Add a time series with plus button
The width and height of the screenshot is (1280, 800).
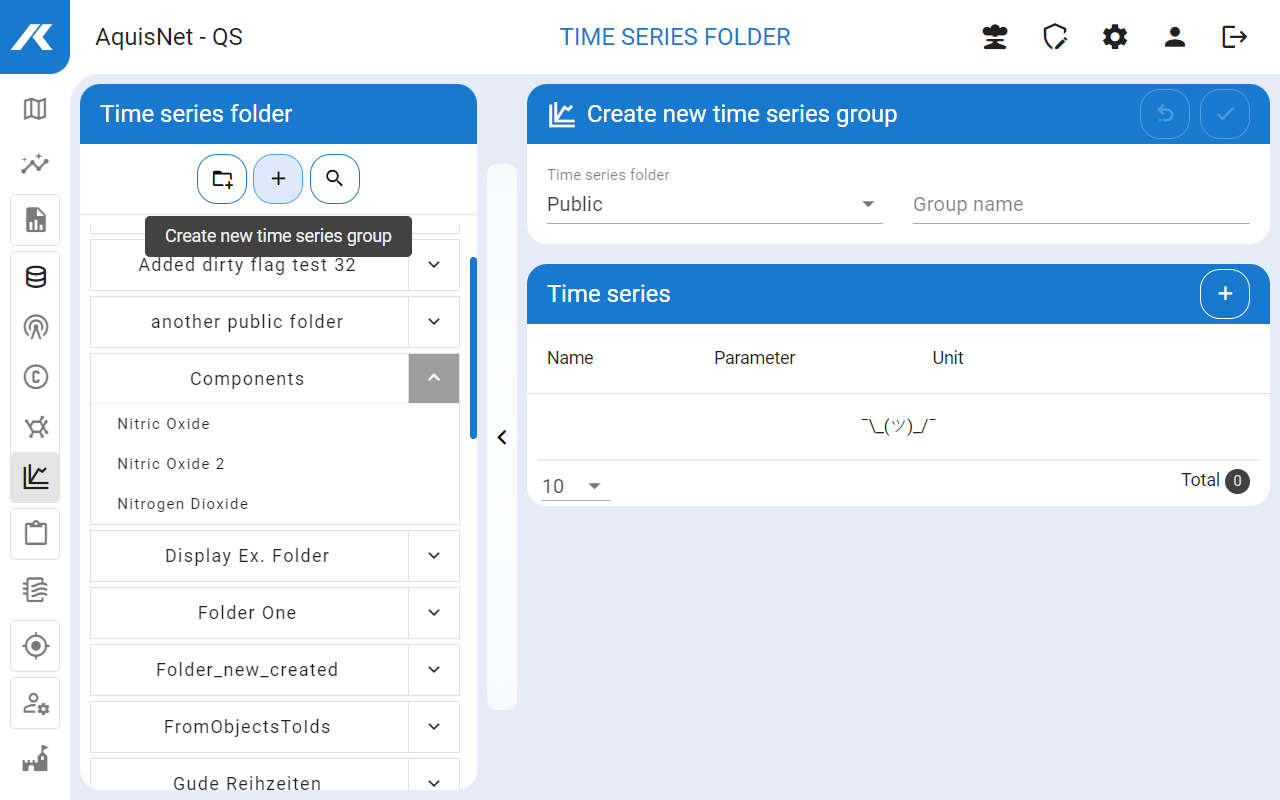tap(1225, 294)
